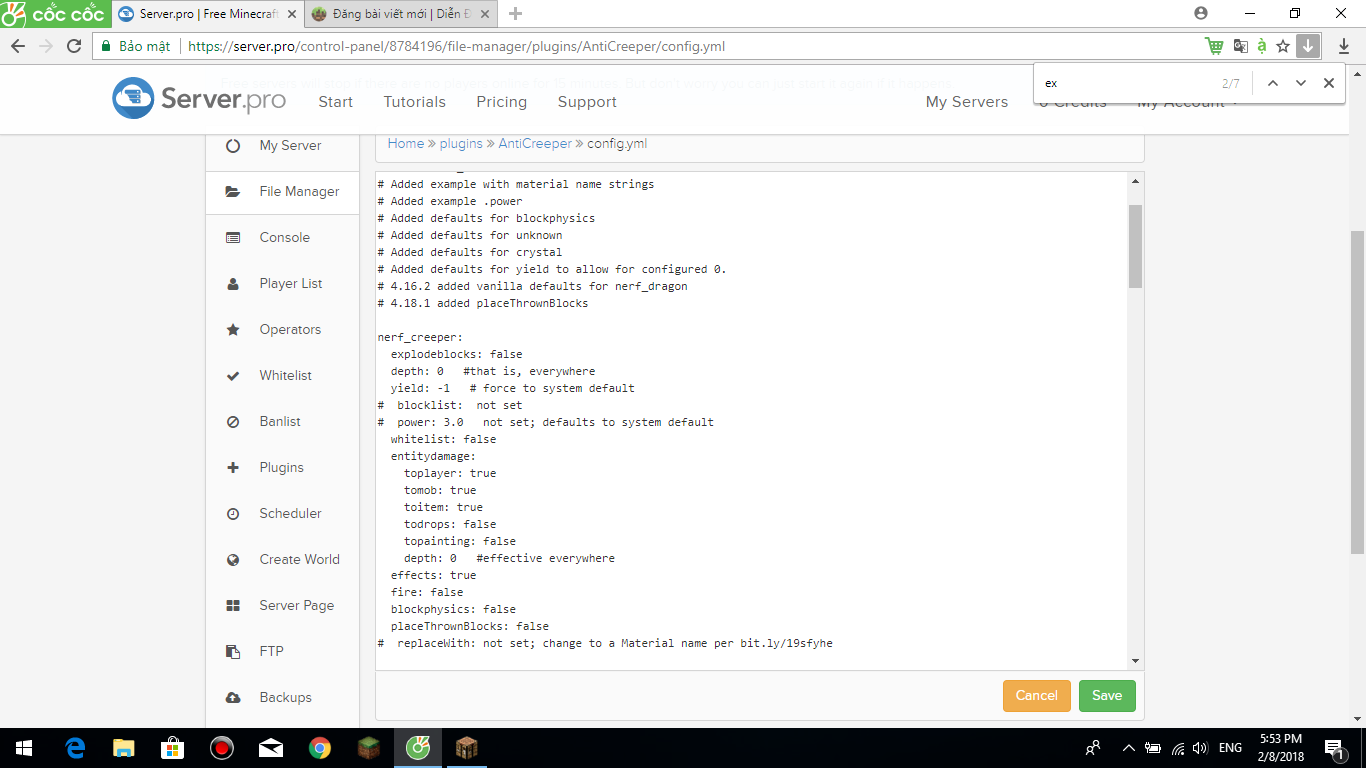Image resolution: width=1366 pixels, height=768 pixels.
Task: Click the editor scrollbar down arrow
Action: (1134, 661)
